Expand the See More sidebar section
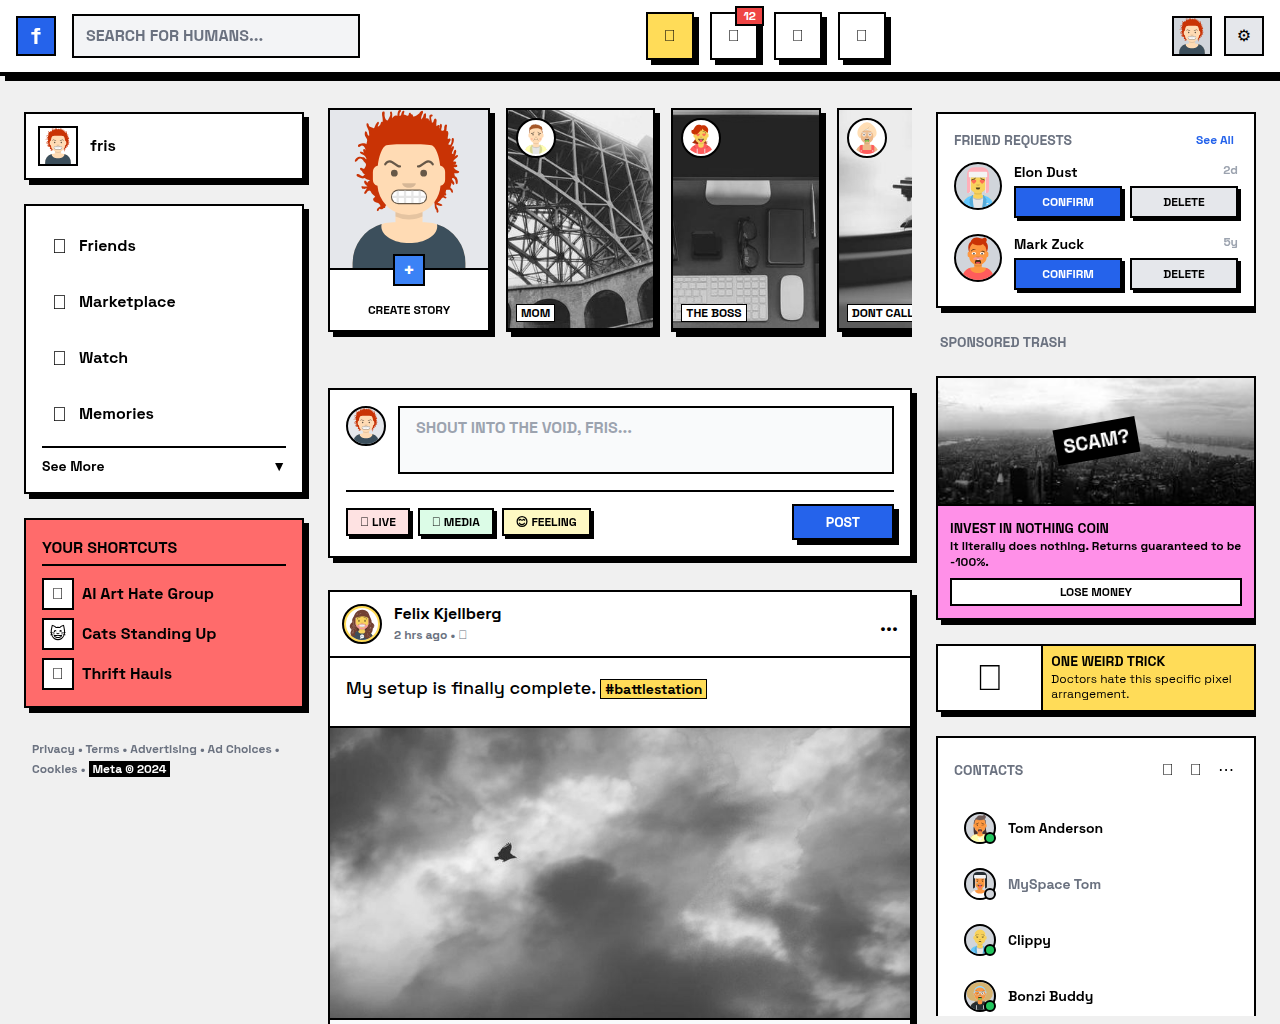This screenshot has width=1280, height=1024. click(163, 466)
